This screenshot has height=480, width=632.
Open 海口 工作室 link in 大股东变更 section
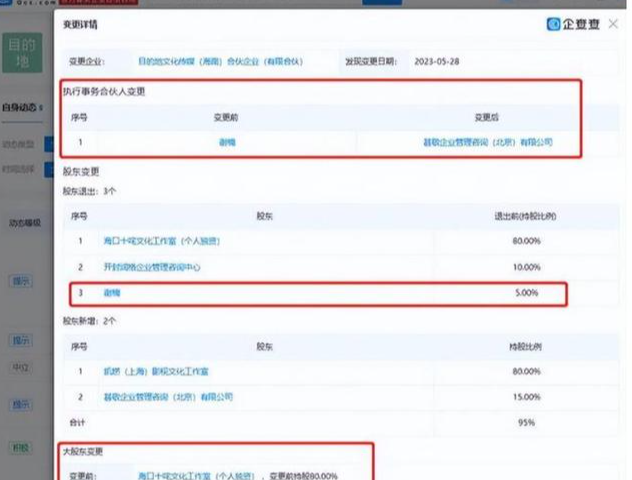coord(196,476)
